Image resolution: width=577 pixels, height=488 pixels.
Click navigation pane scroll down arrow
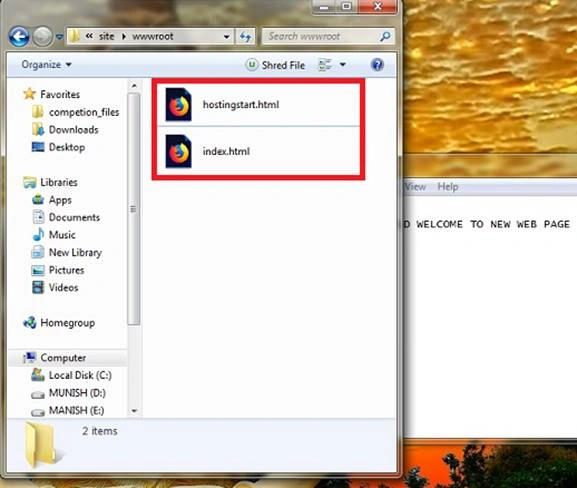point(134,411)
